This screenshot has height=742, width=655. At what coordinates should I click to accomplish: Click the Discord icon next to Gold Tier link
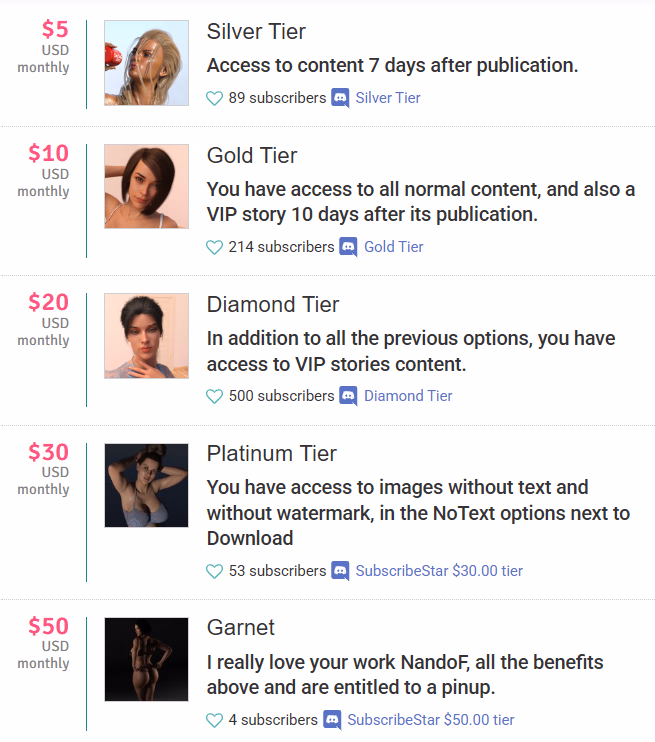[x=348, y=247]
